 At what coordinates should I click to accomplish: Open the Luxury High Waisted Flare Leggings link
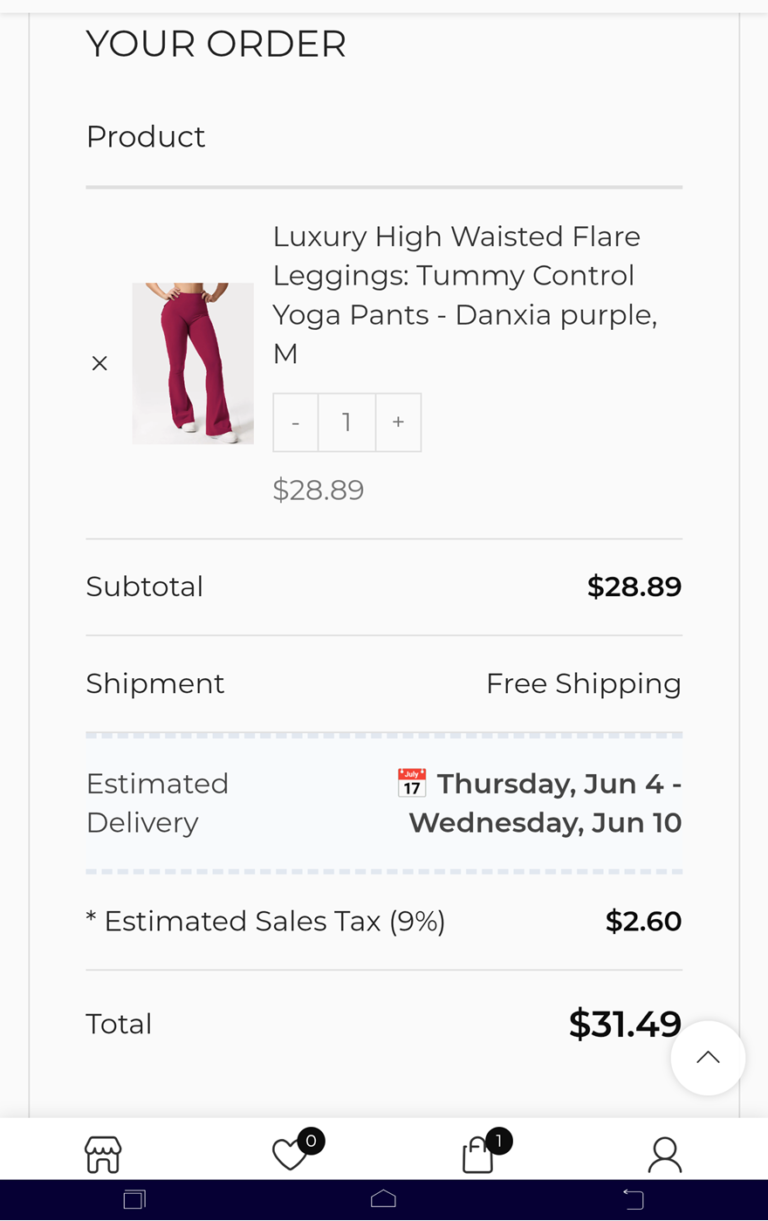pos(466,295)
